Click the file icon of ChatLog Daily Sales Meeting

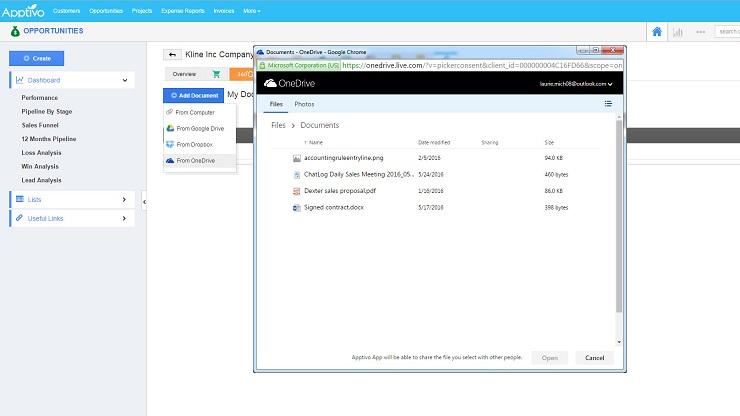(x=296, y=175)
